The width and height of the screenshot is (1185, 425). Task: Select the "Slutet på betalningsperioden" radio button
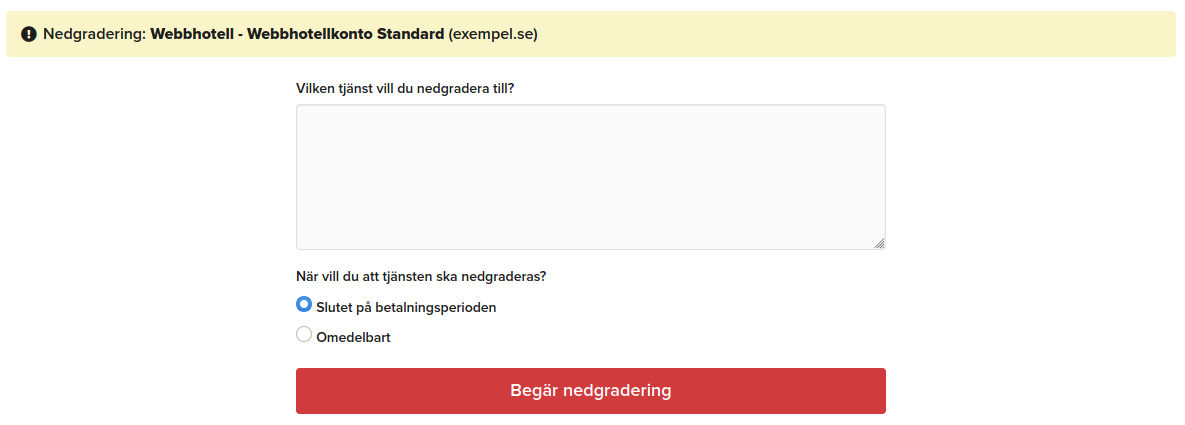[304, 305]
